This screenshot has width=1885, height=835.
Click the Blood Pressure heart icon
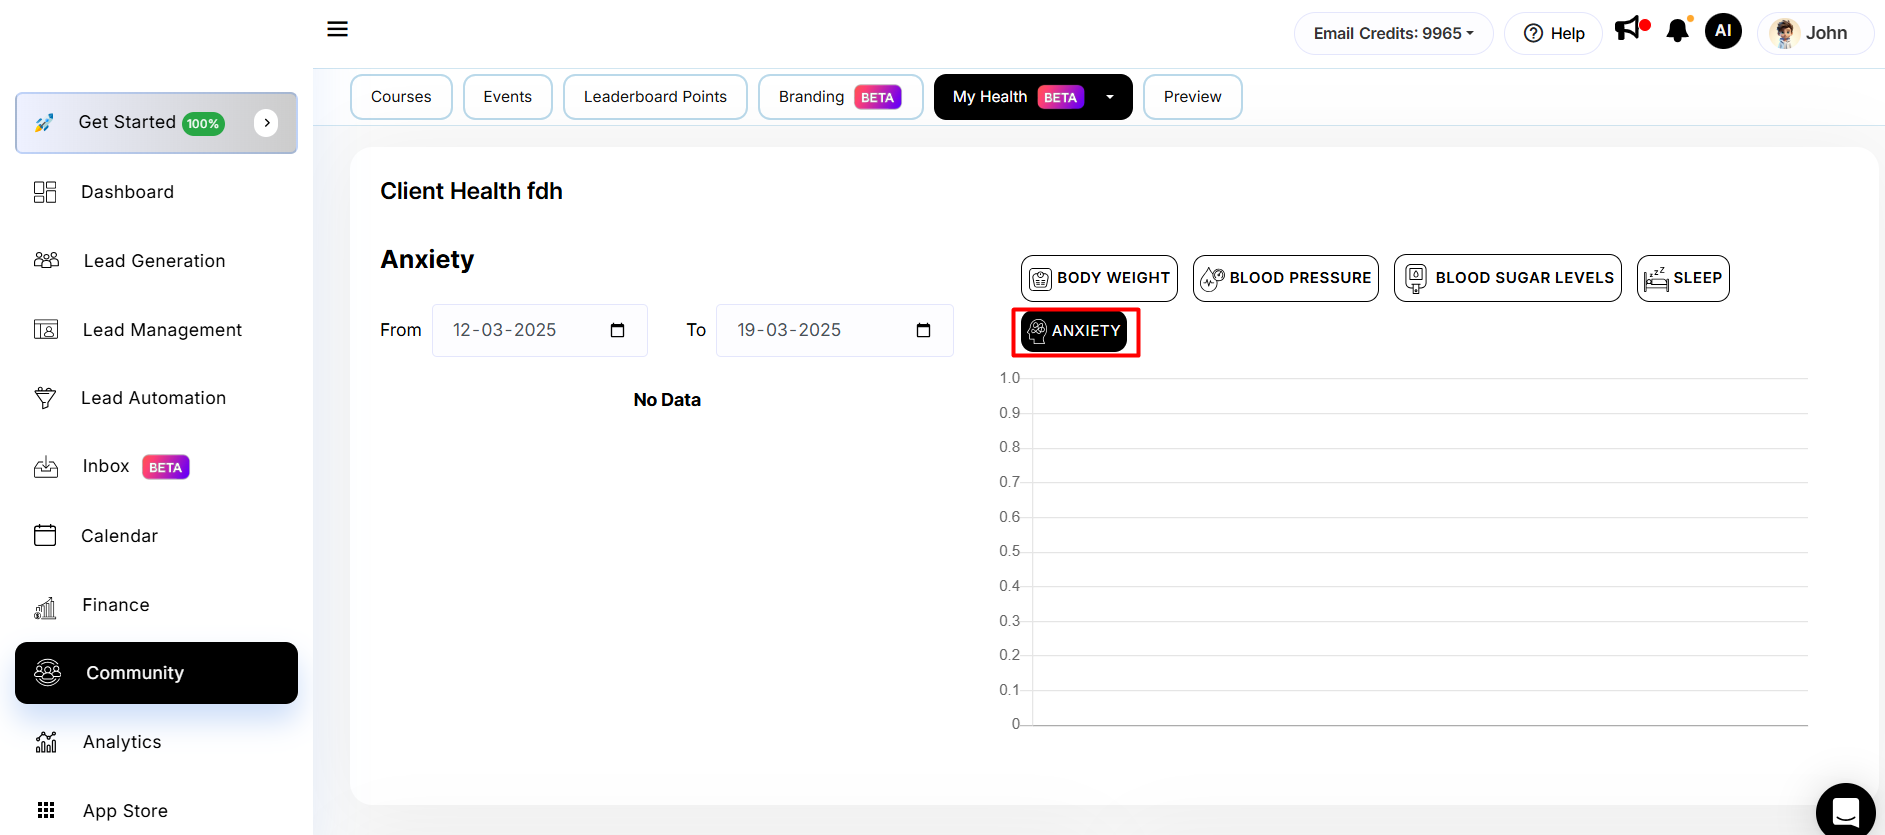pyautogui.click(x=1212, y=279)
